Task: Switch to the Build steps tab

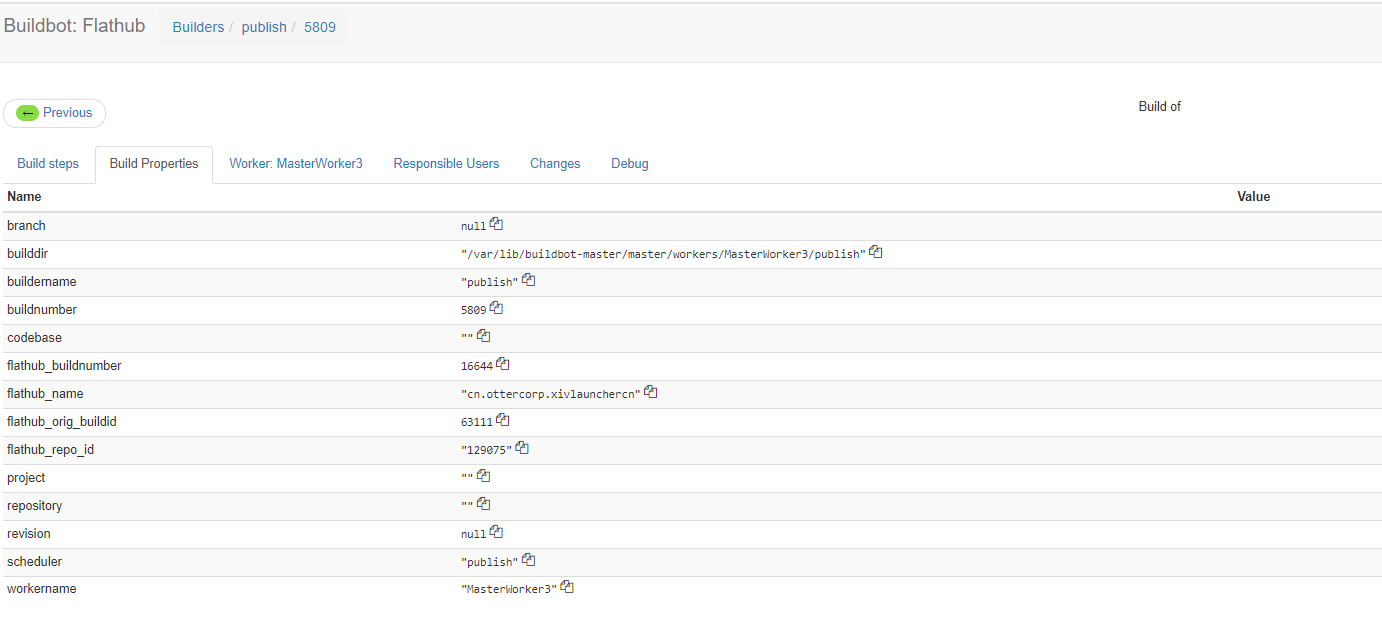Action: pyautogui.click(x=47, y=163)
